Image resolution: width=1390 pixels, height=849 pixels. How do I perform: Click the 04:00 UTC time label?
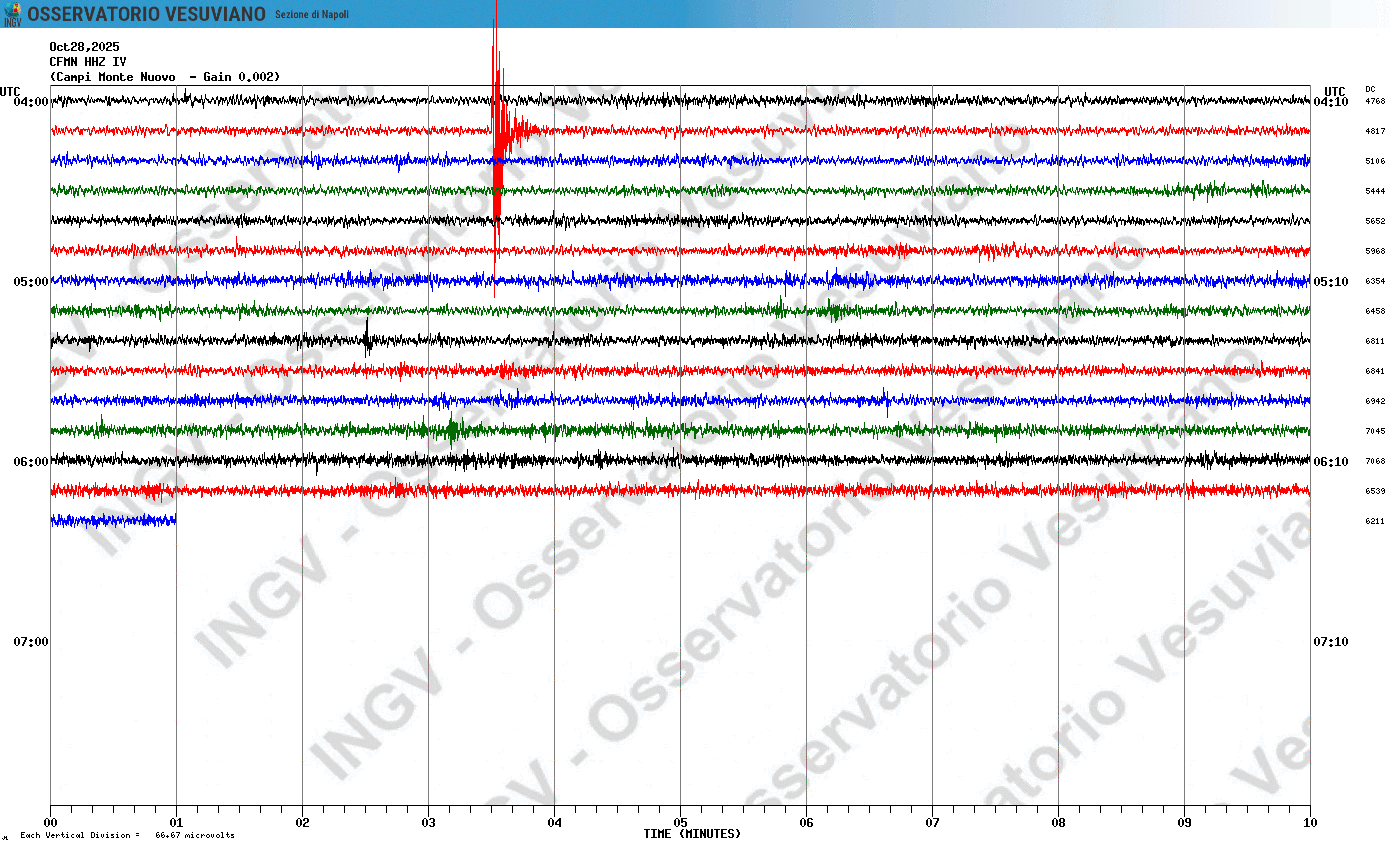click(x=31, y=101)
